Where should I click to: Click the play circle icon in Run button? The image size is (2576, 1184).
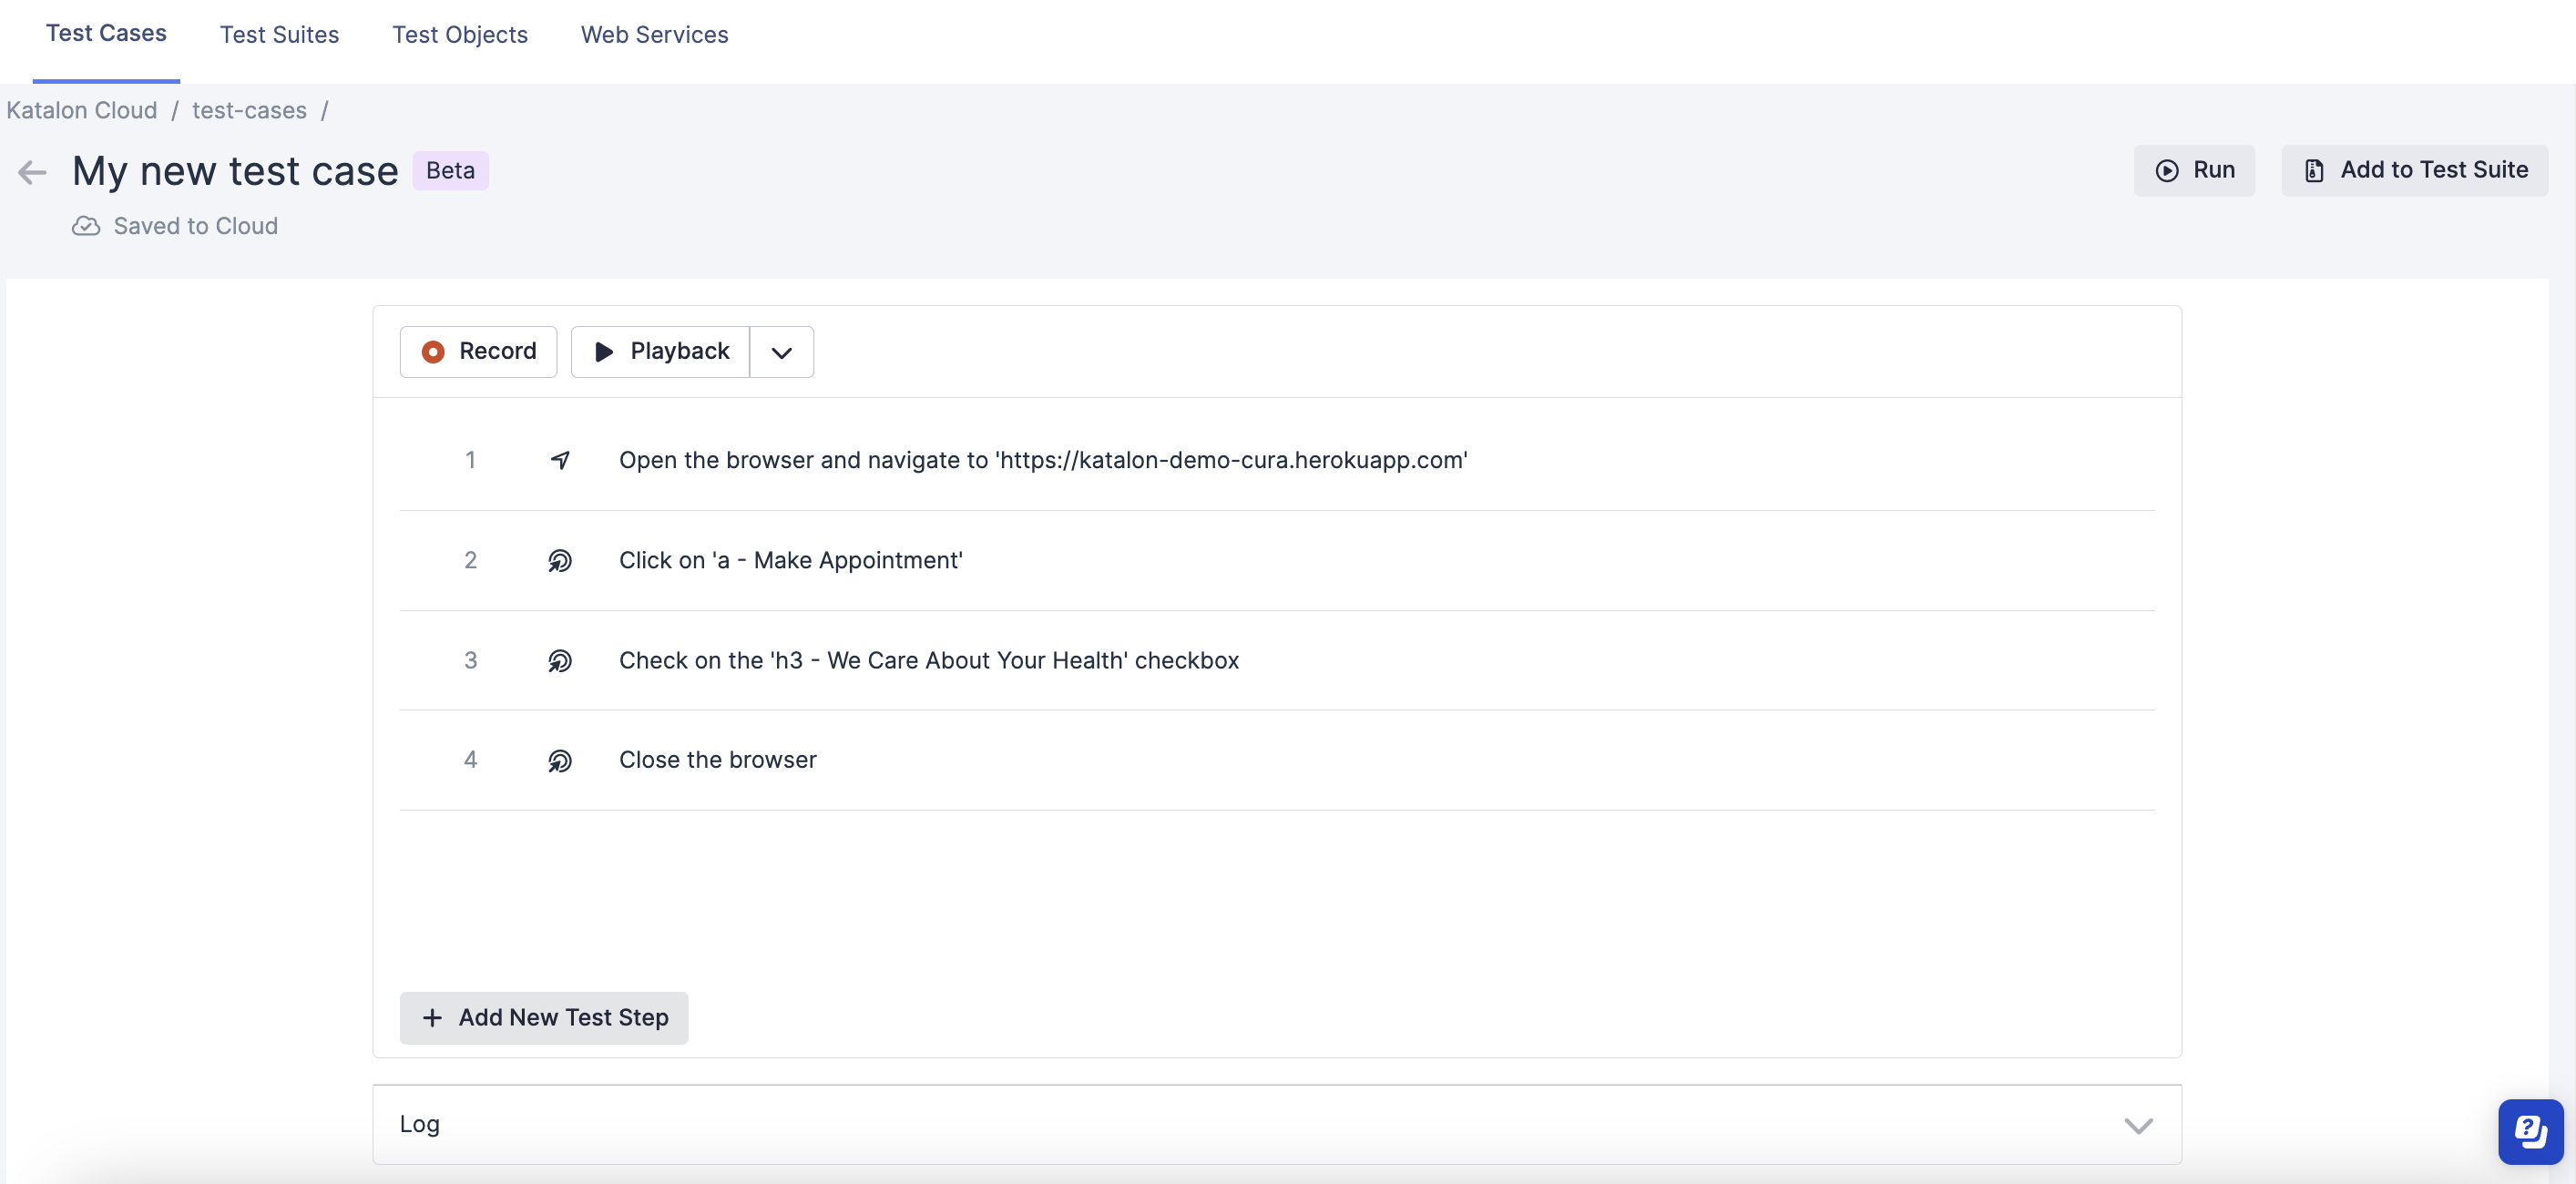(2166, 171)
